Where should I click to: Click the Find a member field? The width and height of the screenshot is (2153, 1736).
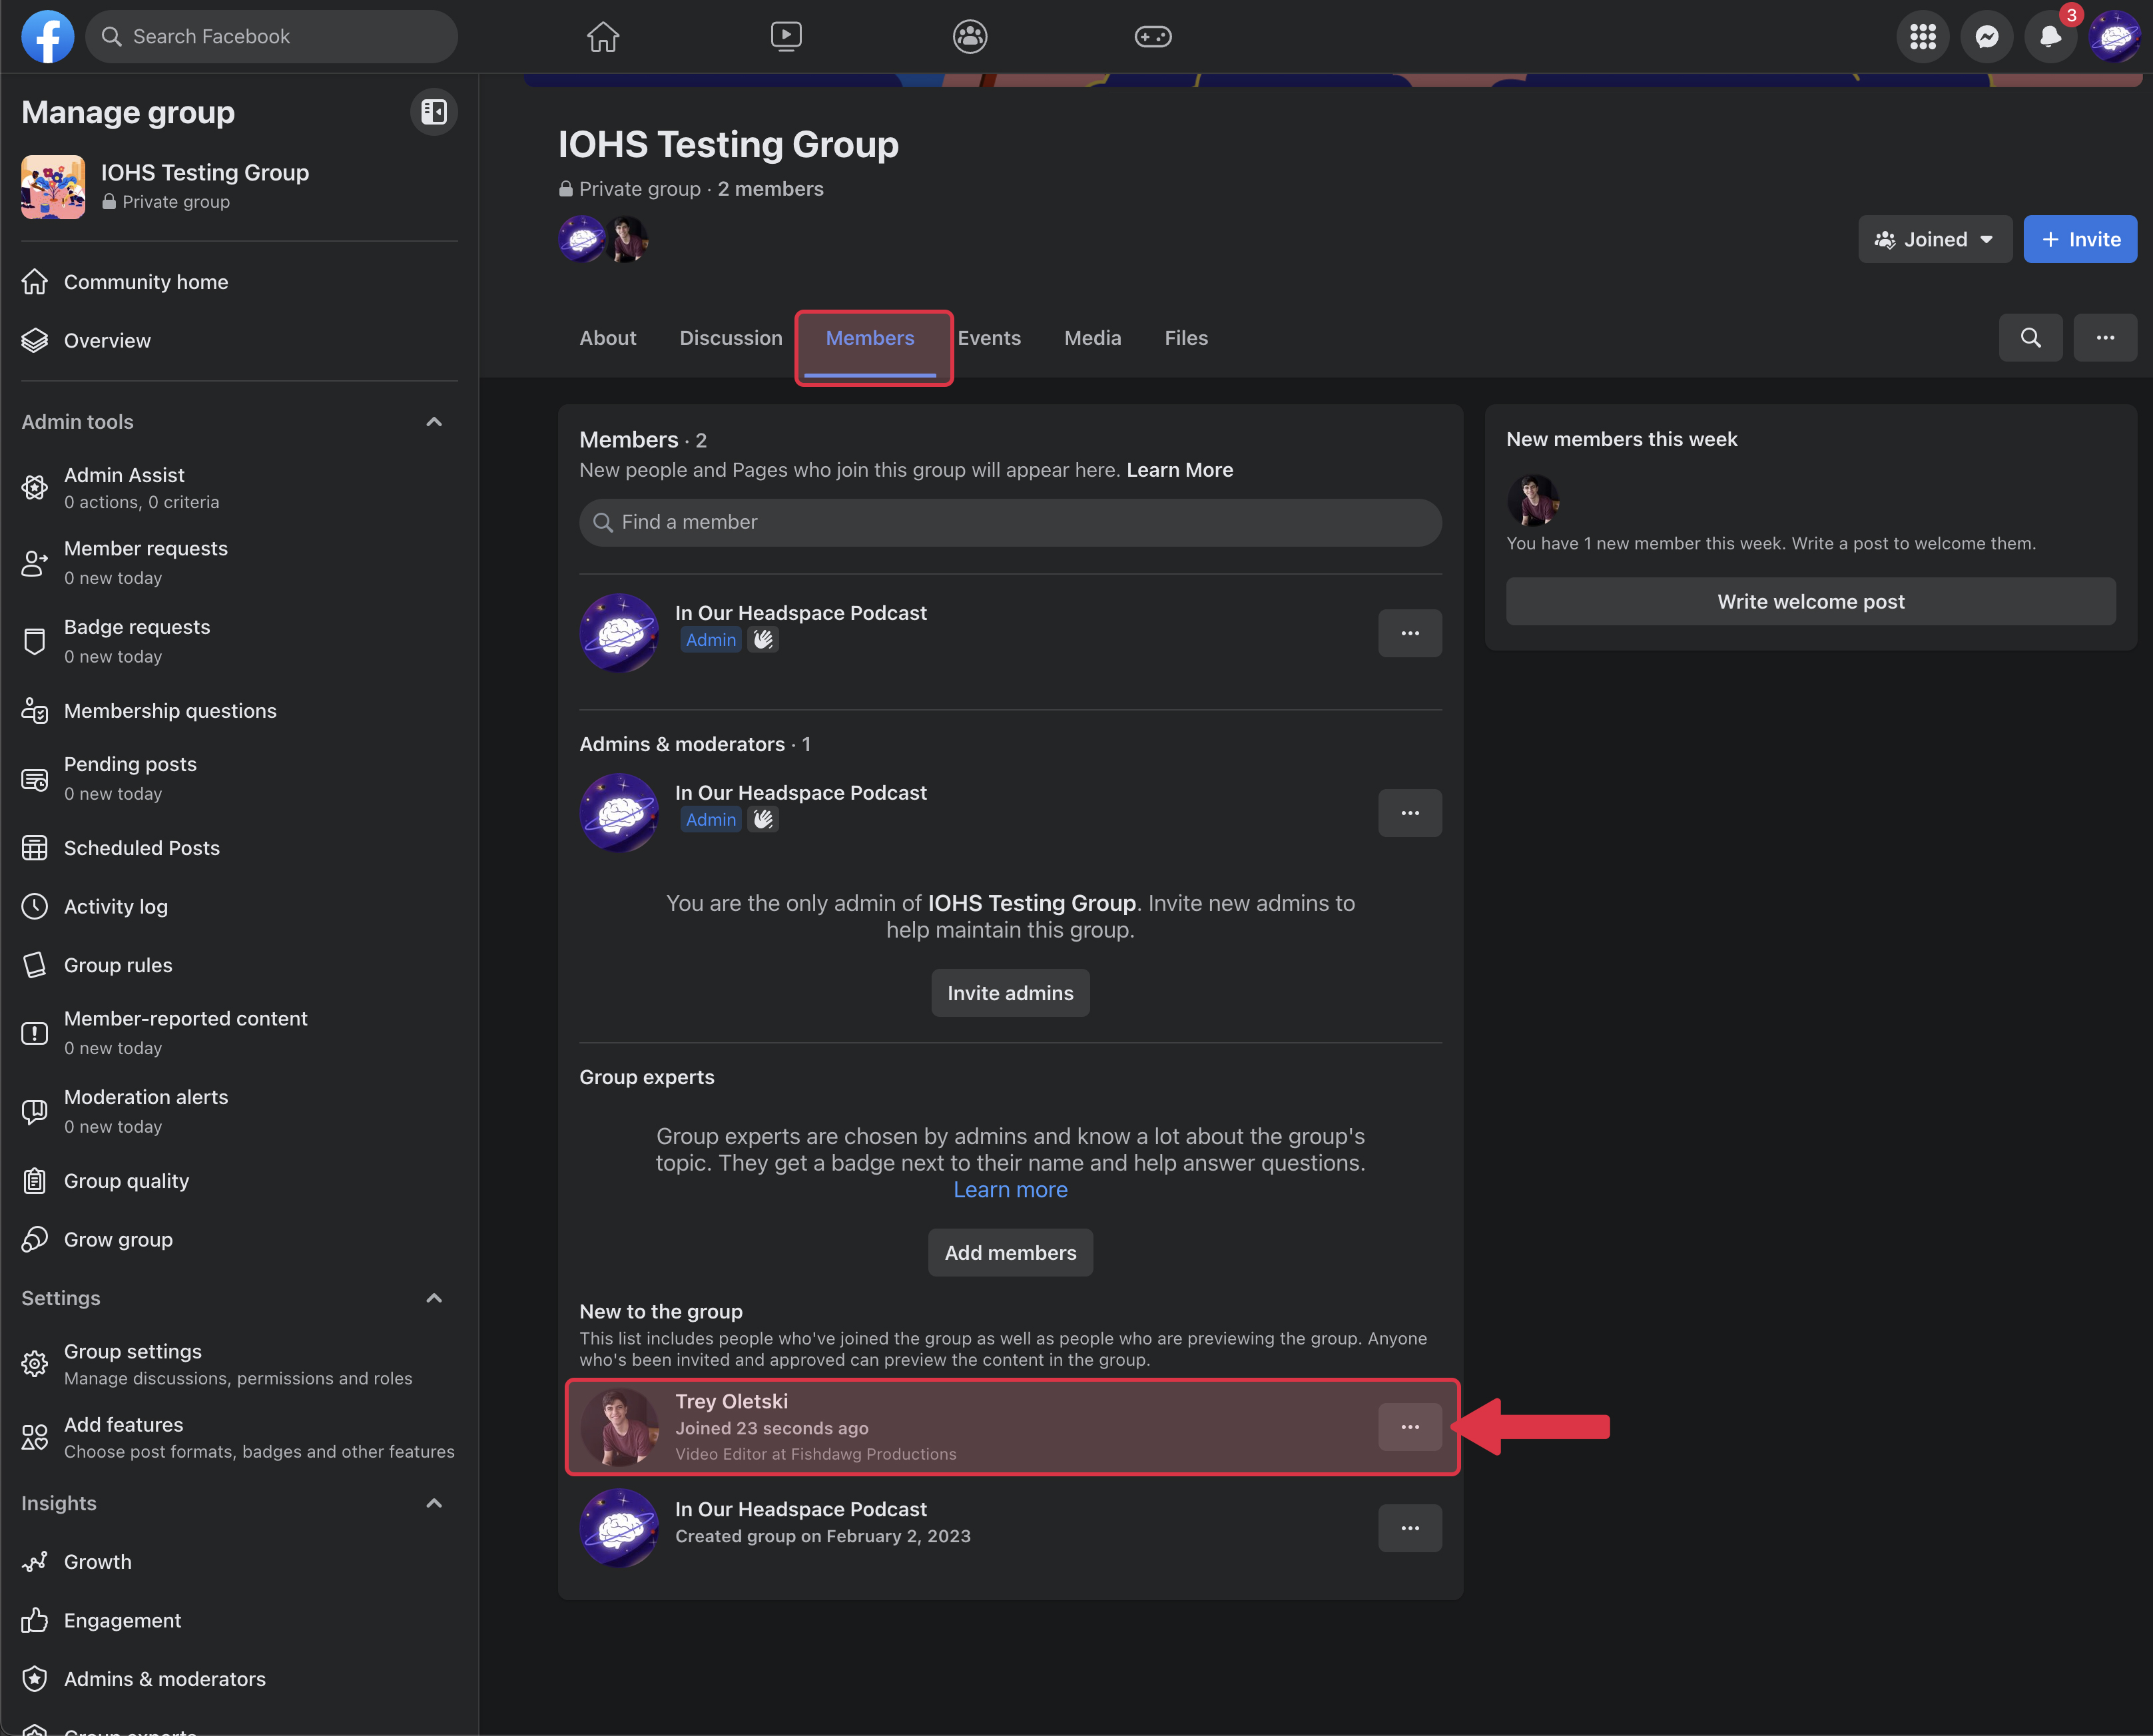coord(1010,522)
